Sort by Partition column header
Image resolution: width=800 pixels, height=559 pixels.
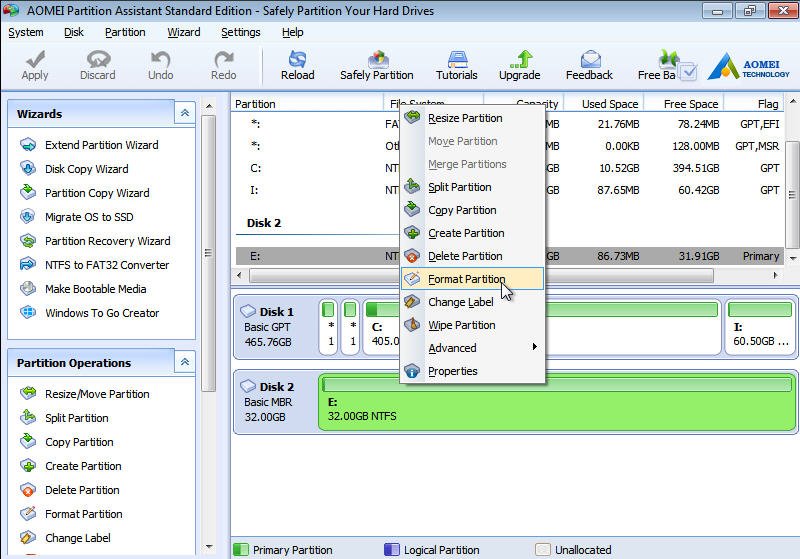click(x=307, y=104)
